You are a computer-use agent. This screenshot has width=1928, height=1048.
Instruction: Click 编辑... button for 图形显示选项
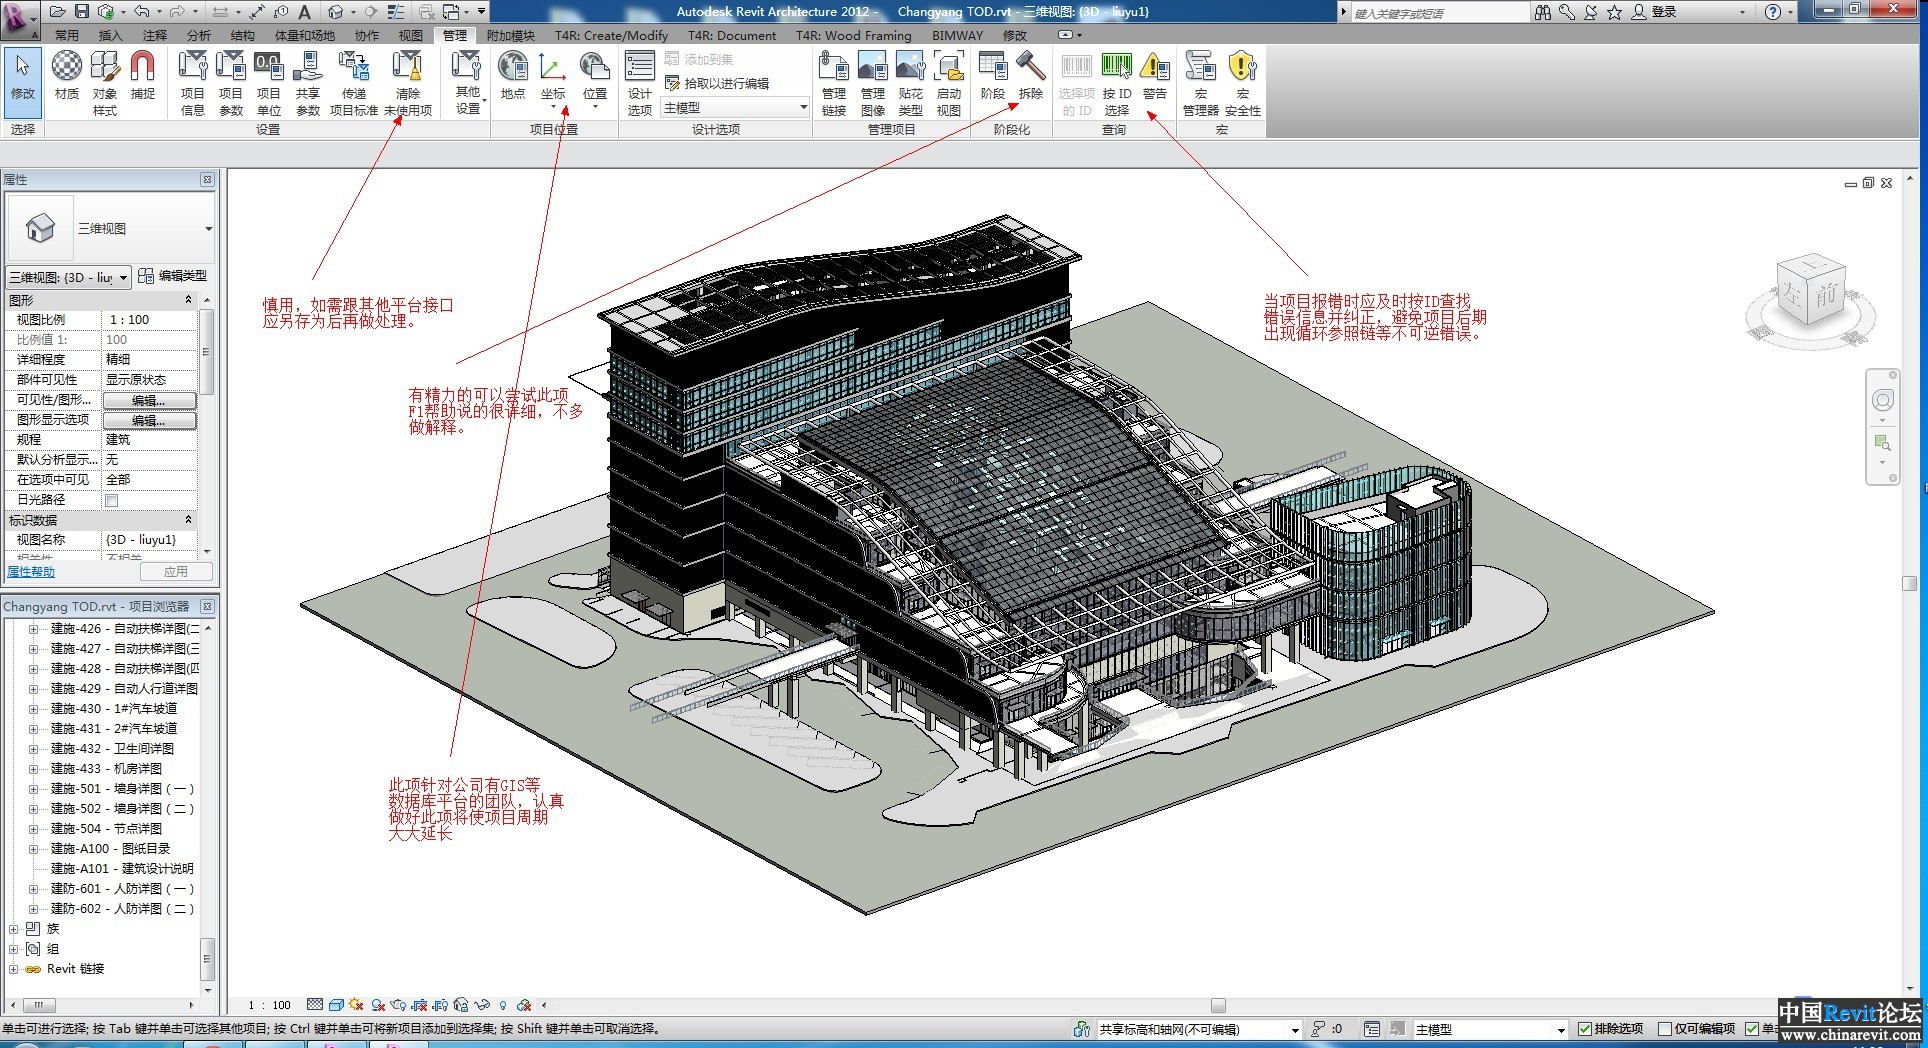tap(150, 420)
